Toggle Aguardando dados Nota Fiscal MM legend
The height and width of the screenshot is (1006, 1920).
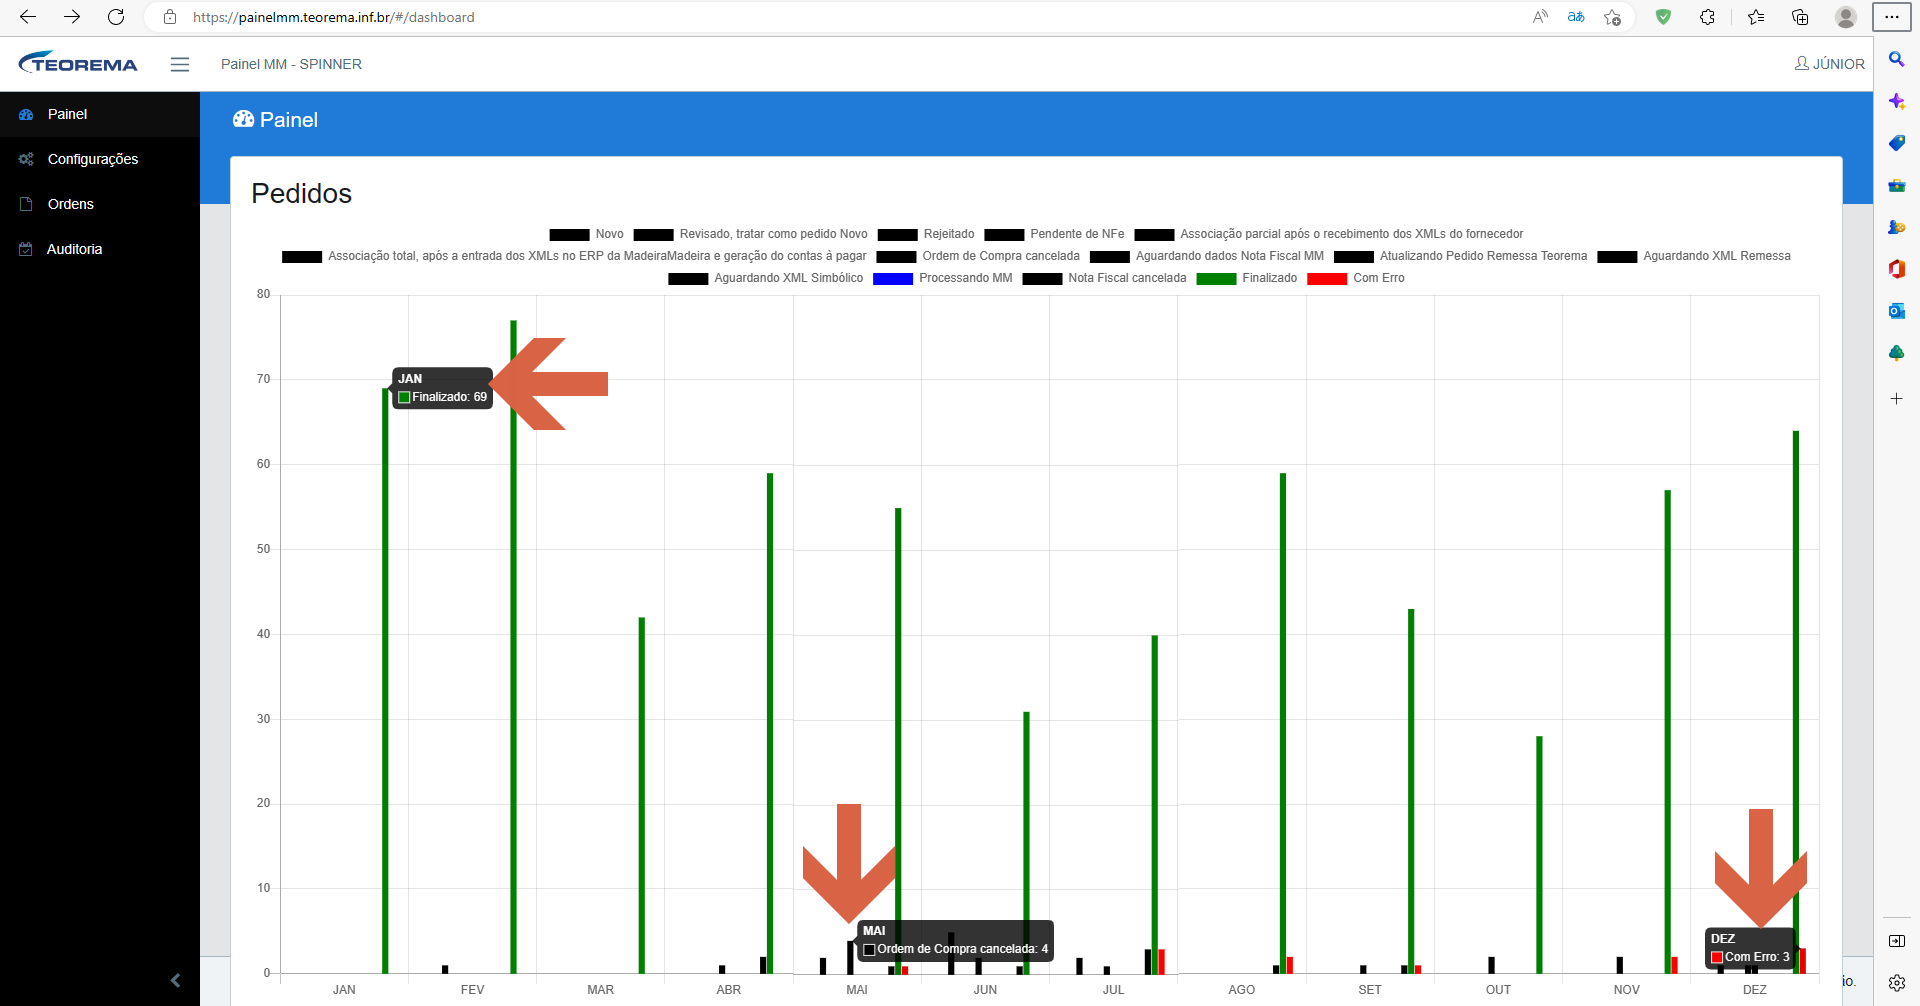point(1206,256)
